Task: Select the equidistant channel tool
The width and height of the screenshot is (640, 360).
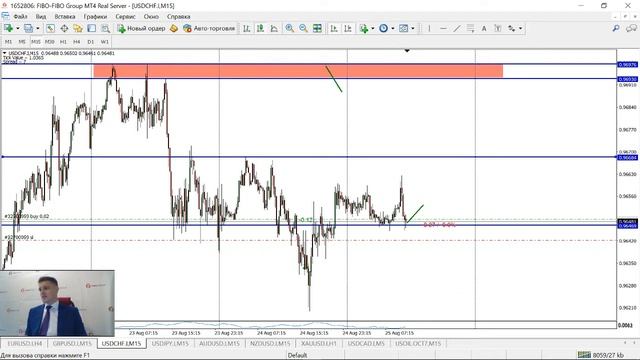Action: pyautogui.click(x=471, y=28)
